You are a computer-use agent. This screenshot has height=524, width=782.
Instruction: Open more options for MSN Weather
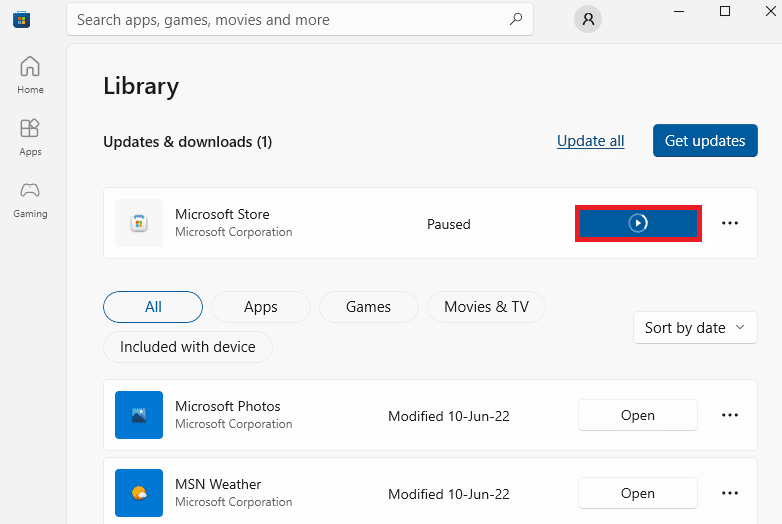coord(730,493)
